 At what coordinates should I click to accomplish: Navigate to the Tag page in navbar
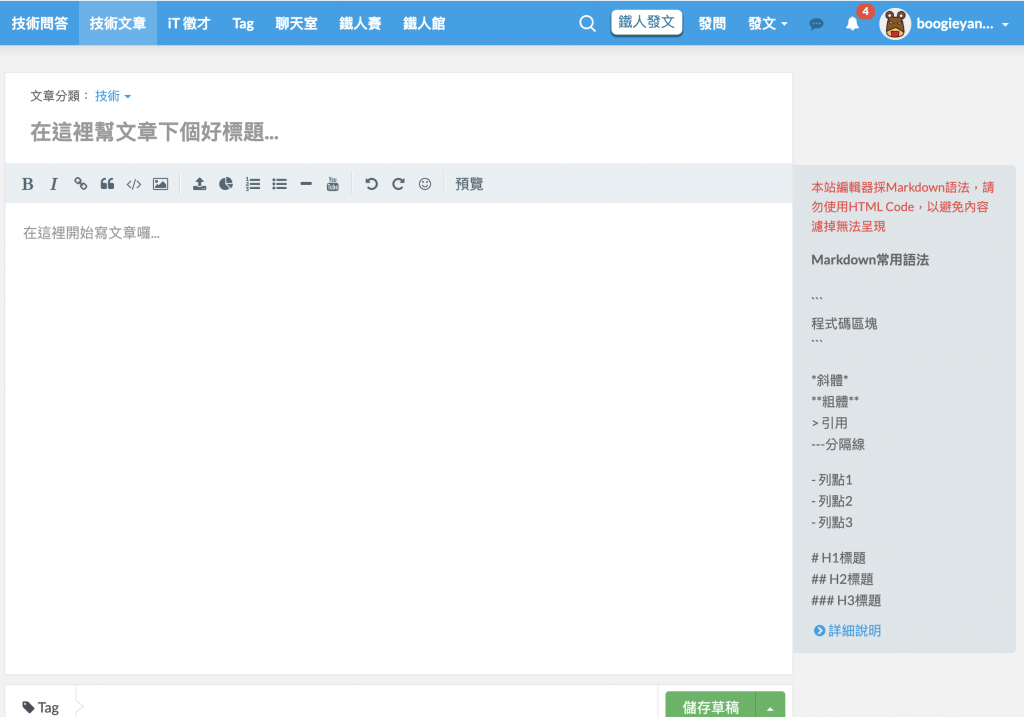(x=243, y=24)
